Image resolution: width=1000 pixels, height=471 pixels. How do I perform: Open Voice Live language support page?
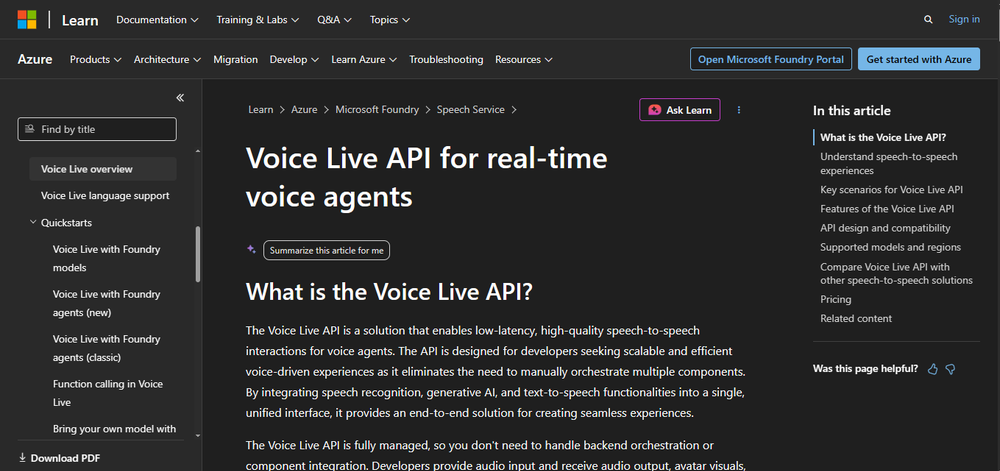point(105,196)
